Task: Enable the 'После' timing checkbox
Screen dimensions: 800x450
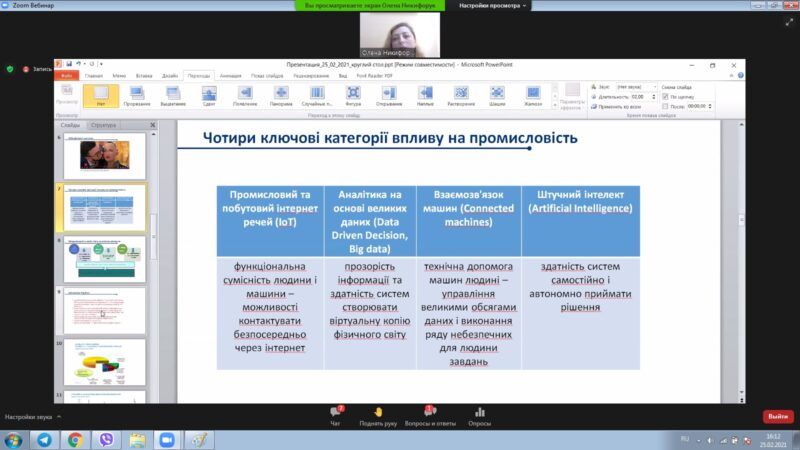Action: (x=666, y=105)
